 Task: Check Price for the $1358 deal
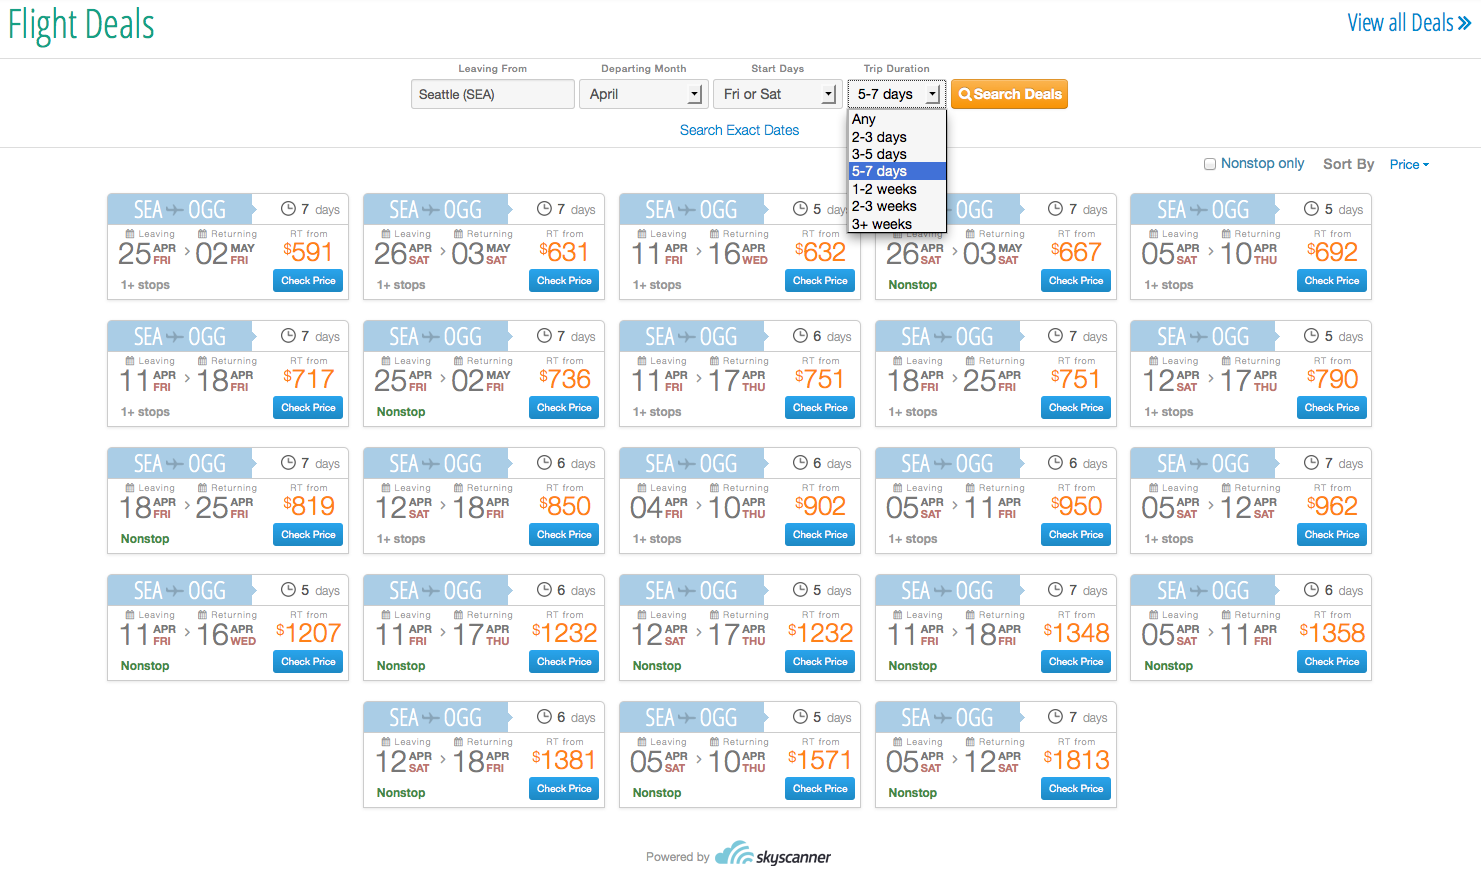tap(1332, 662)
